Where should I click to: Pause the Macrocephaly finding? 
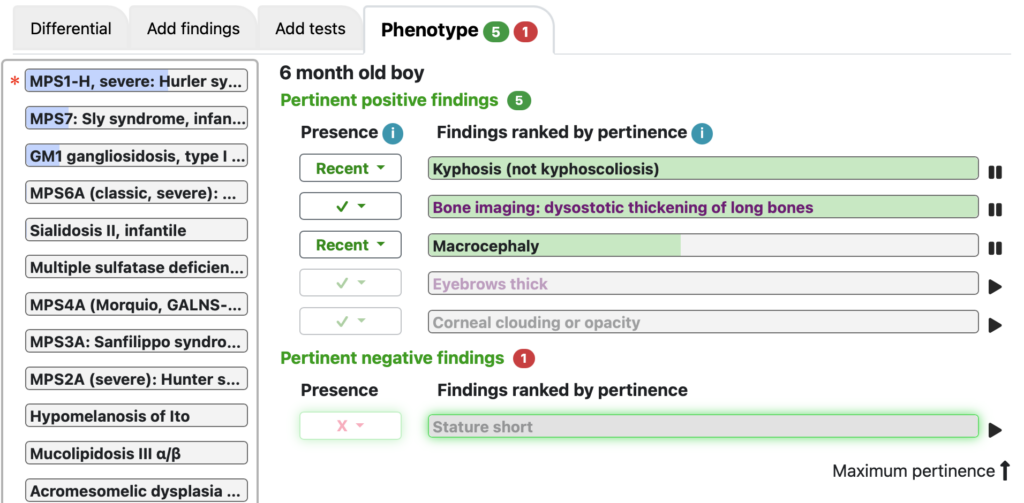(x=995, y=248)
